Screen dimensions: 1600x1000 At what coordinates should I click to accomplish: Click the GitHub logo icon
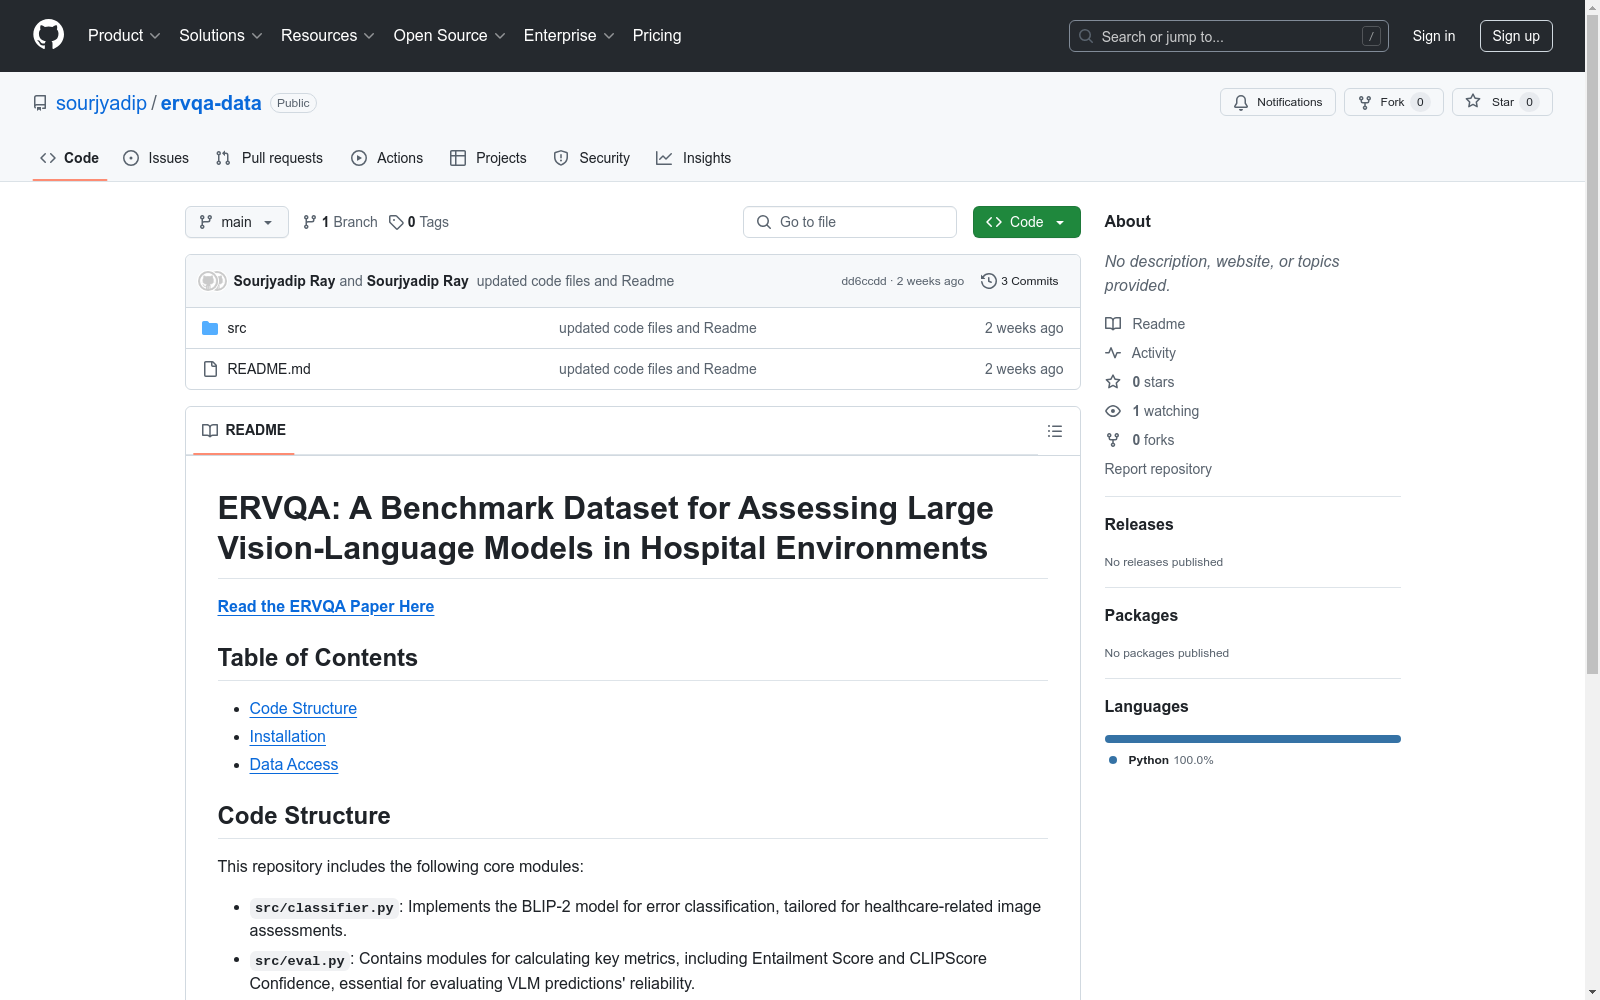(48, 35)
